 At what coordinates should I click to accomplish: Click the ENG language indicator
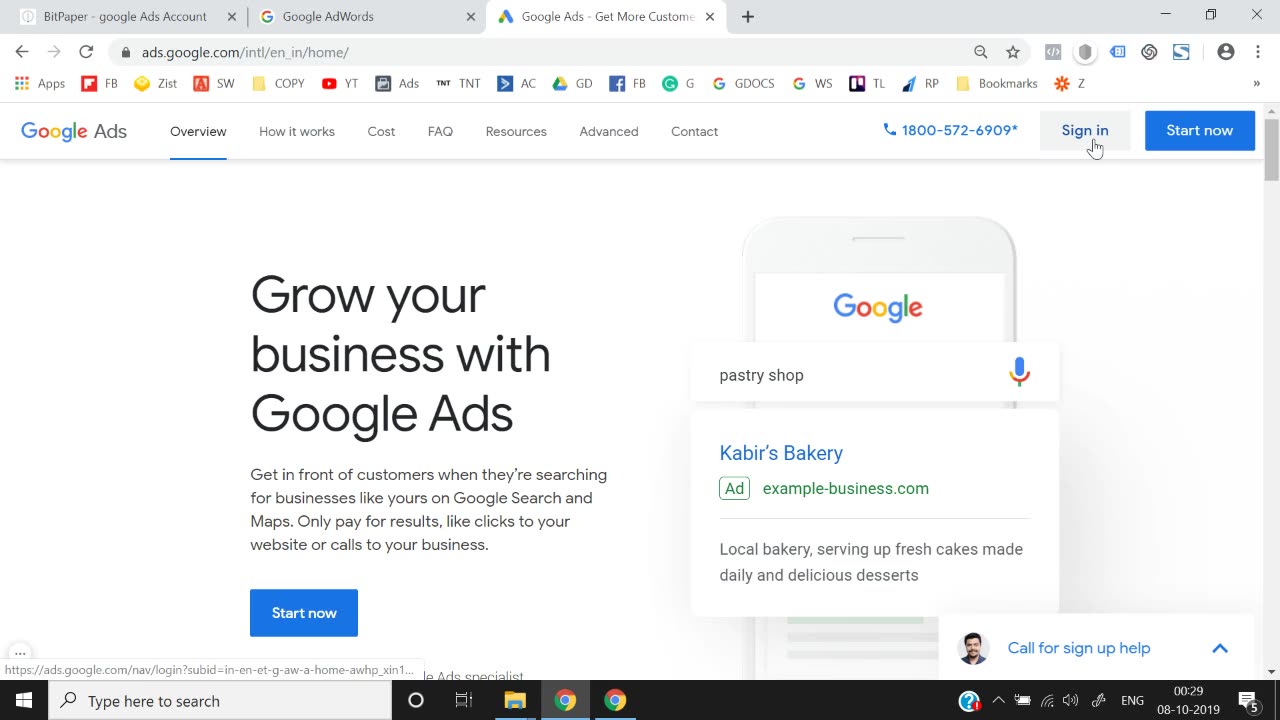(x=1132, y=701)
